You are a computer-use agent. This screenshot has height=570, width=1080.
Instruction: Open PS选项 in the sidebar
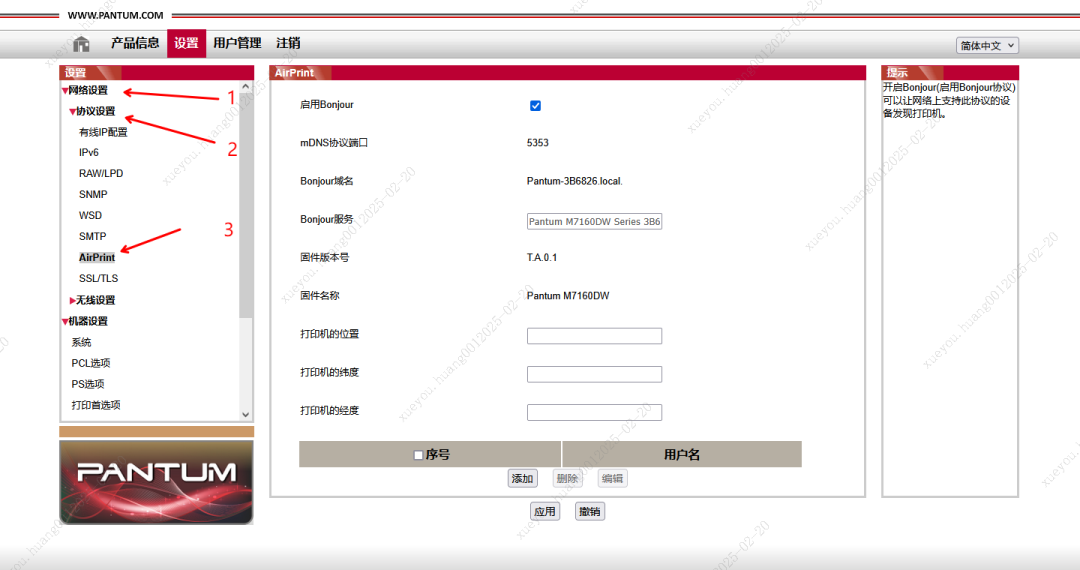pyautogui.click(x=88, y=384)
